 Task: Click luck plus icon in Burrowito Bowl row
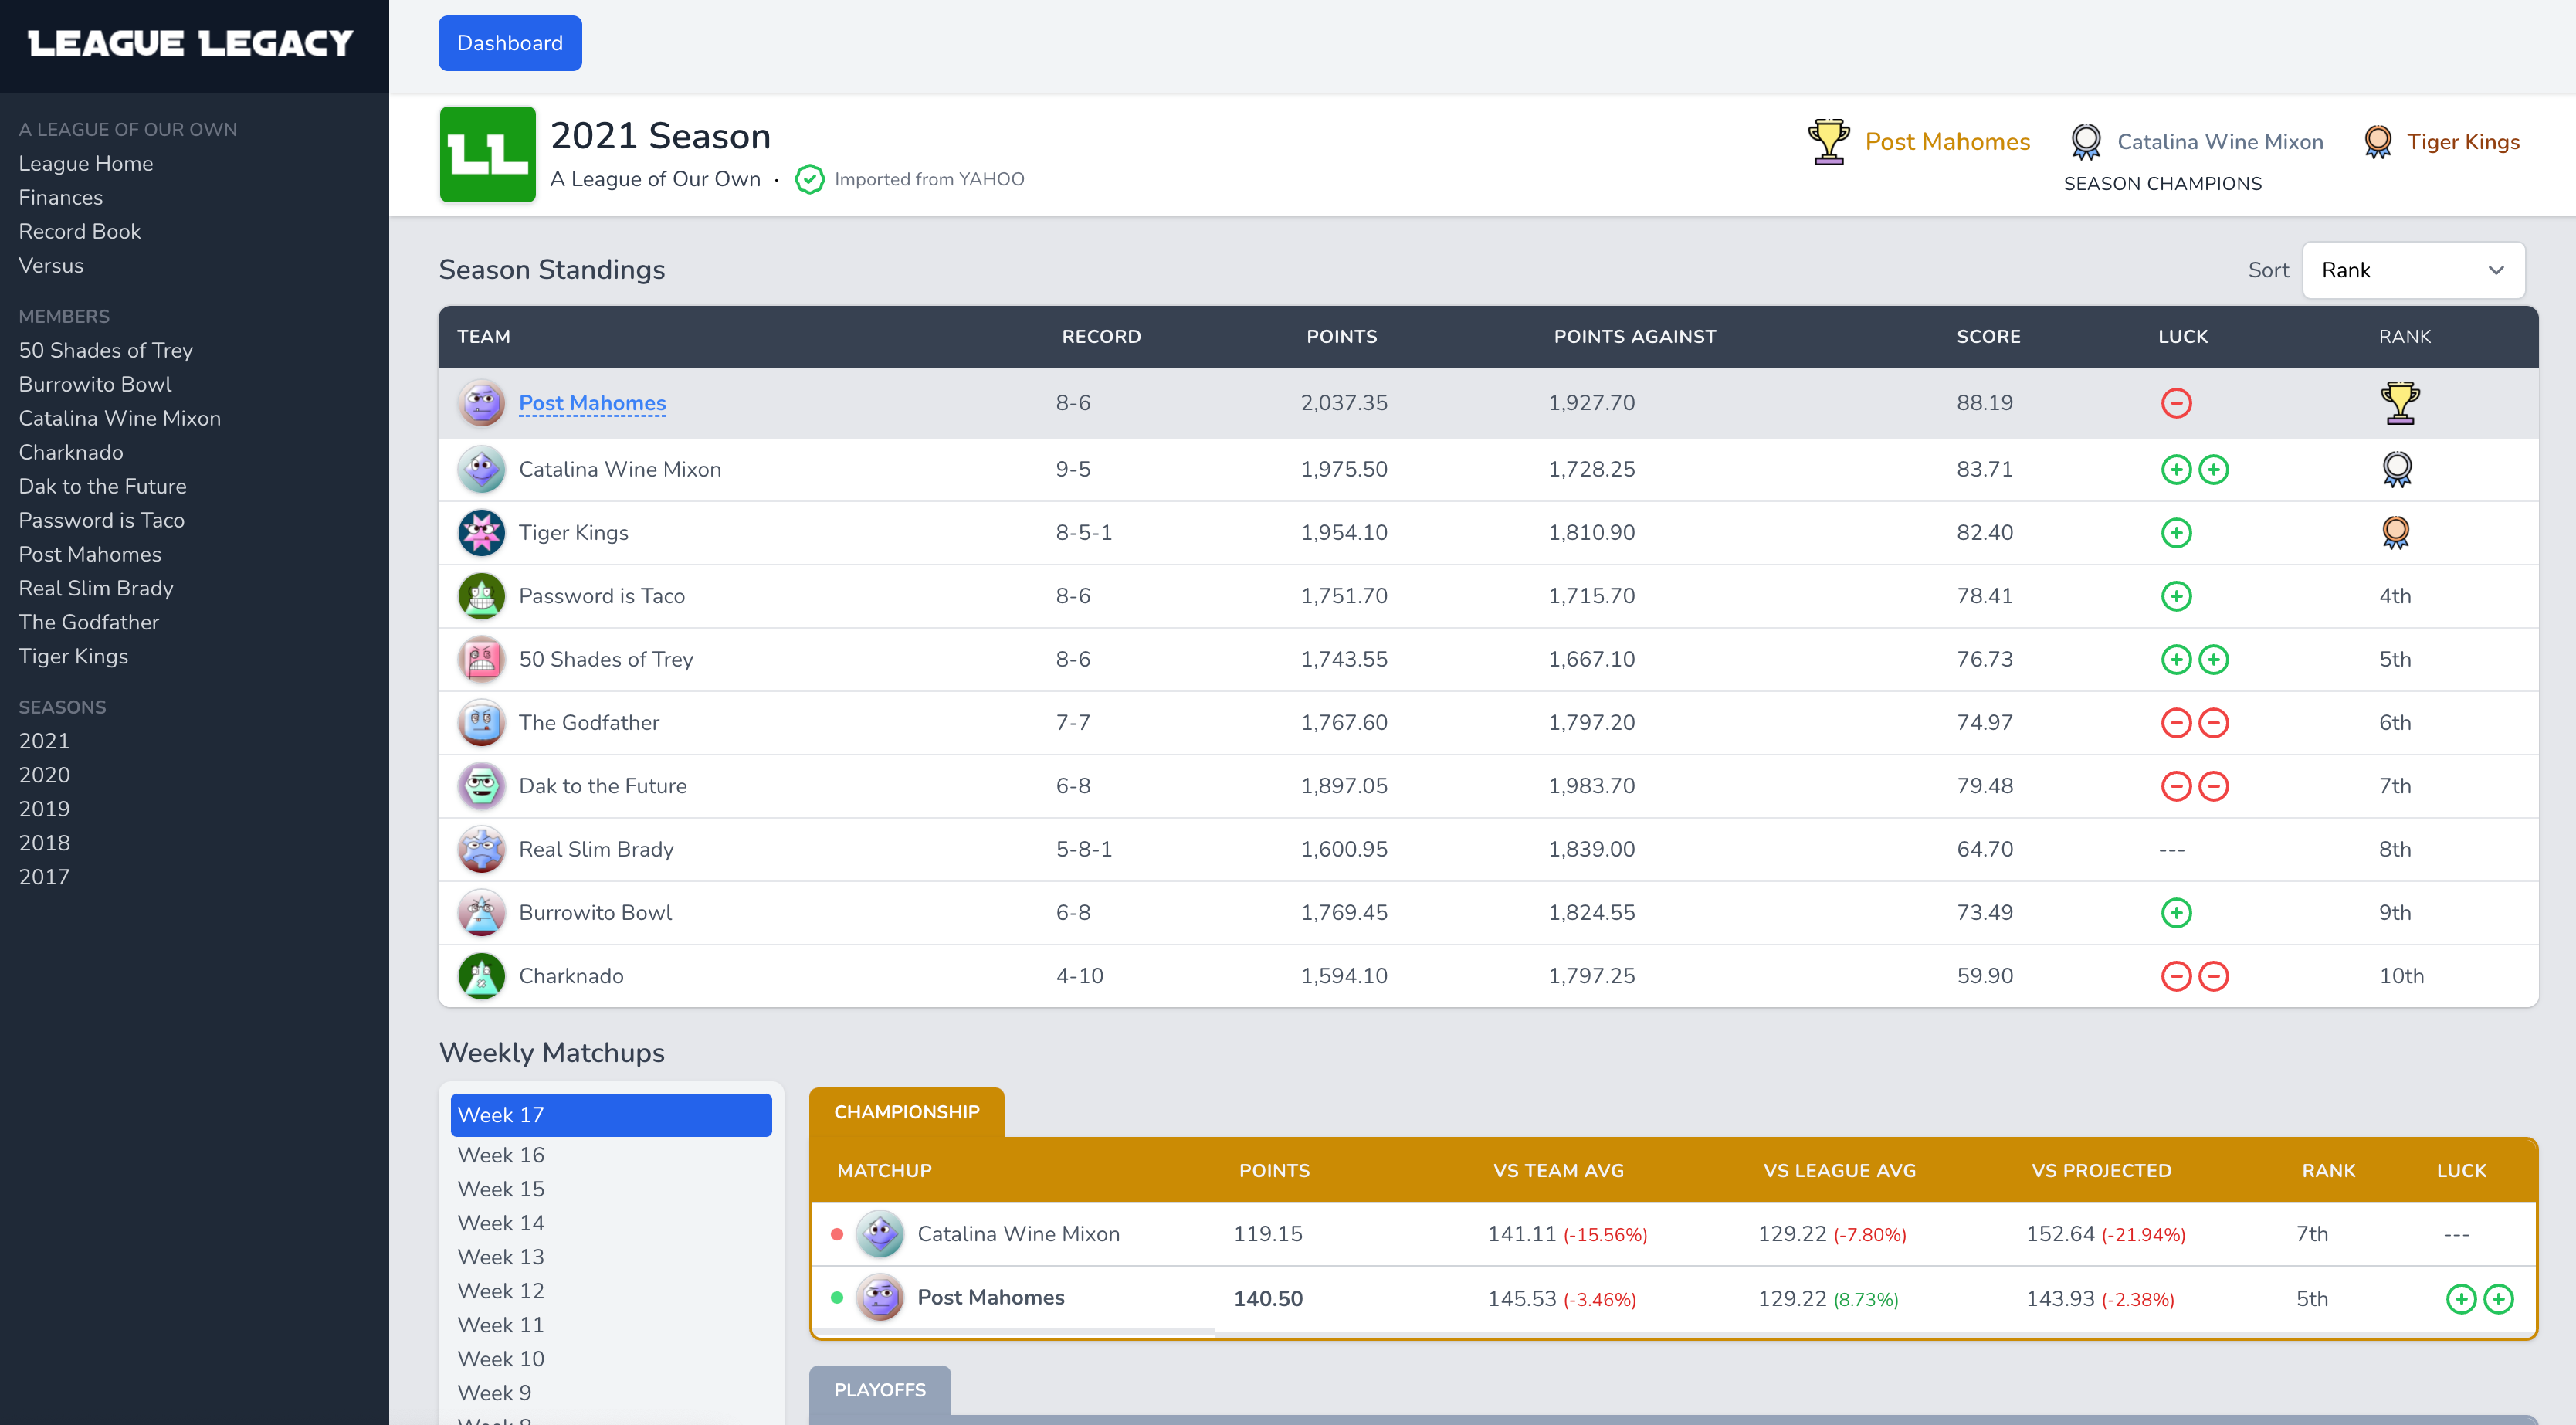click(2176, 912)
